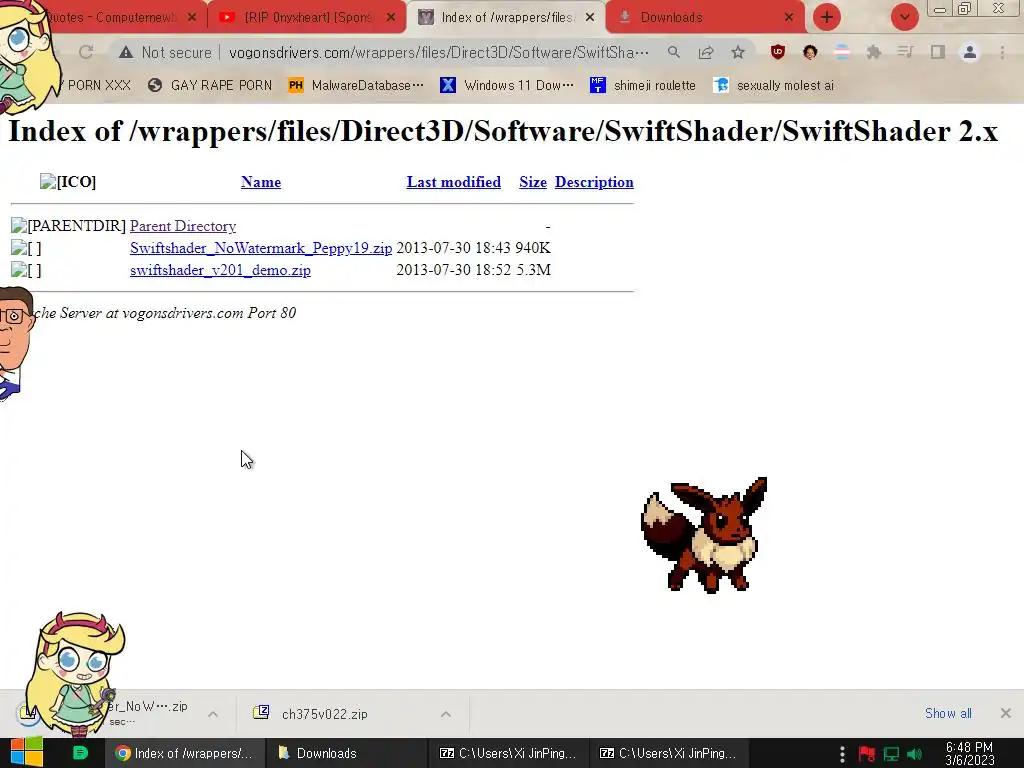
Task: Reload the page with the refresh icon
Action: point(86,52)
